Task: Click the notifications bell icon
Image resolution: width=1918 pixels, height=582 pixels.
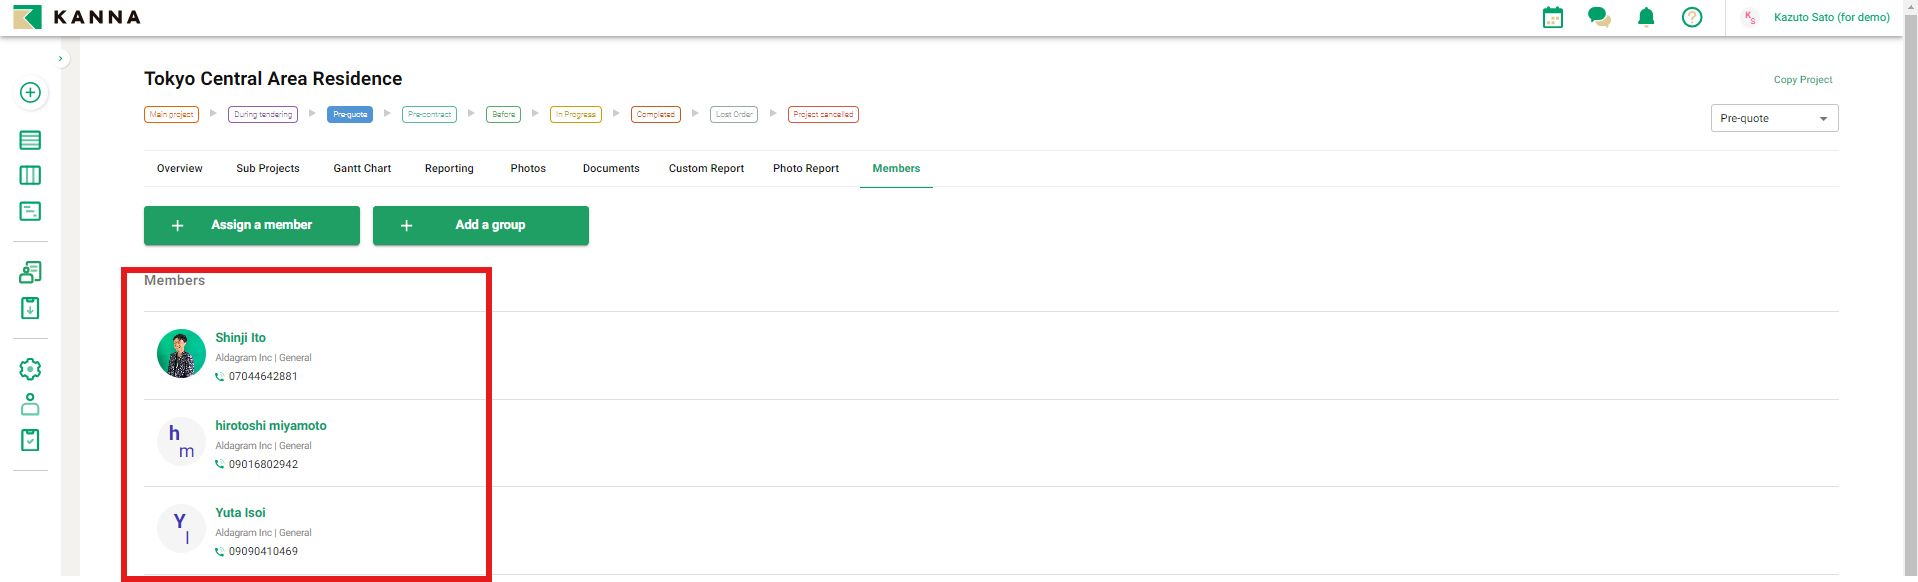Action: tap(1646, 17)
